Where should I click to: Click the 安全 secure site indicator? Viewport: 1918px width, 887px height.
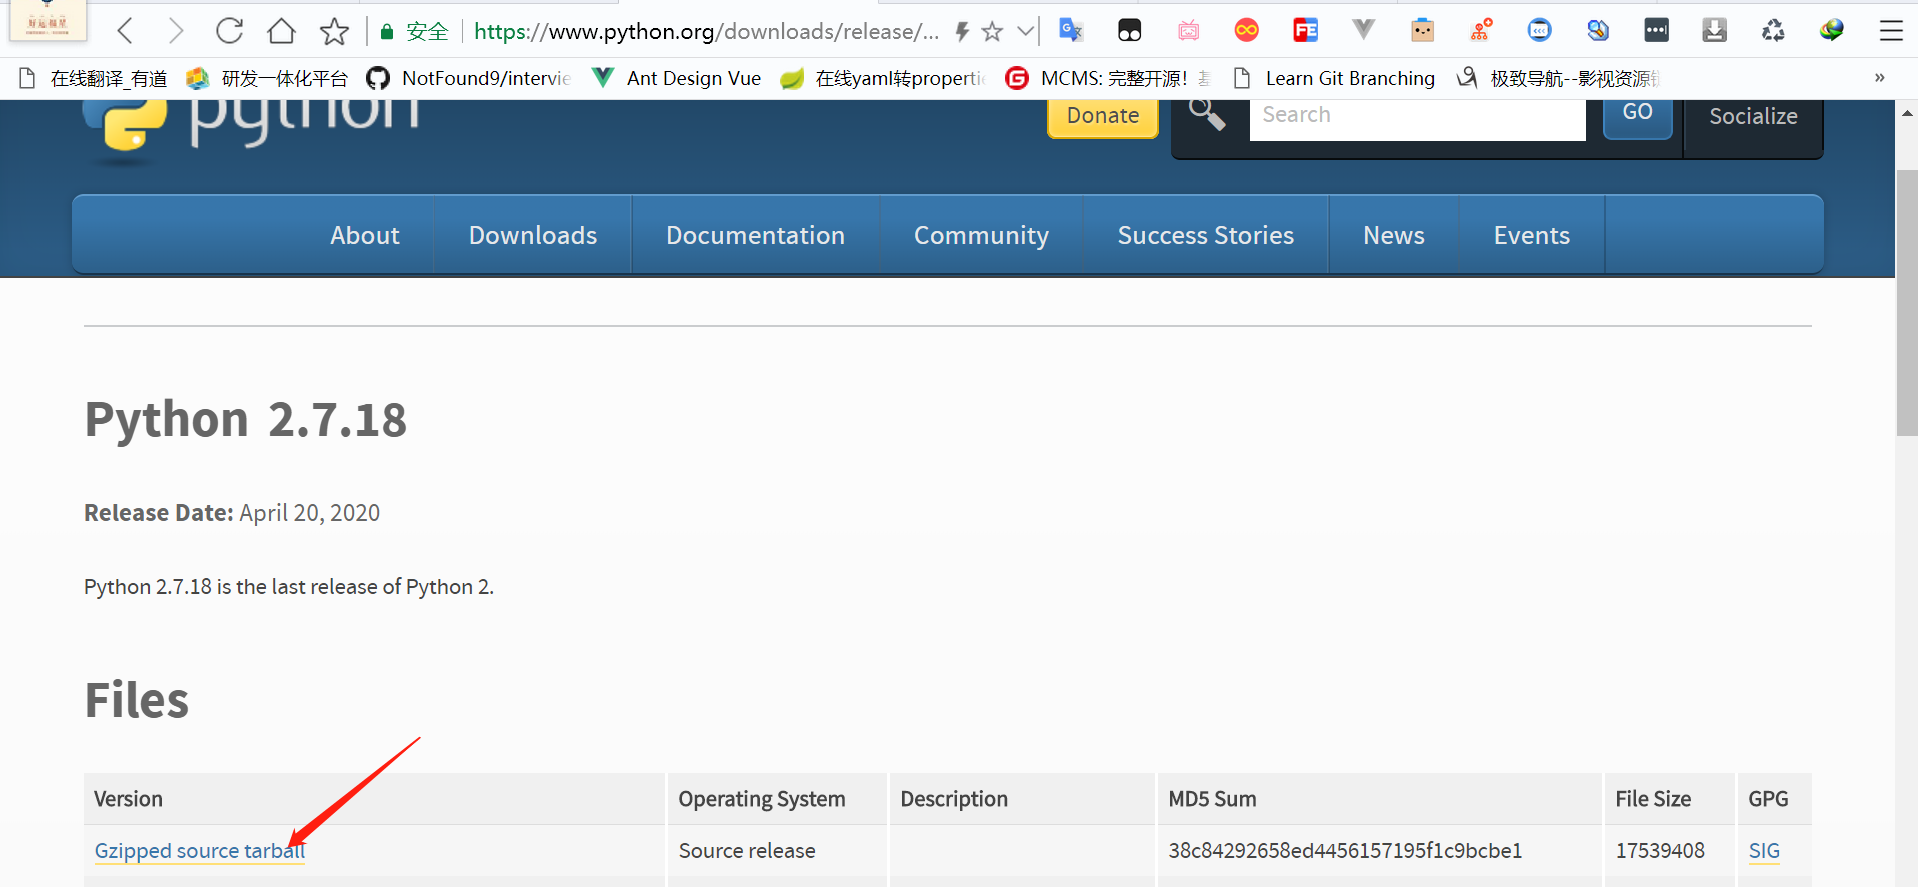click(x=414, y=31)
